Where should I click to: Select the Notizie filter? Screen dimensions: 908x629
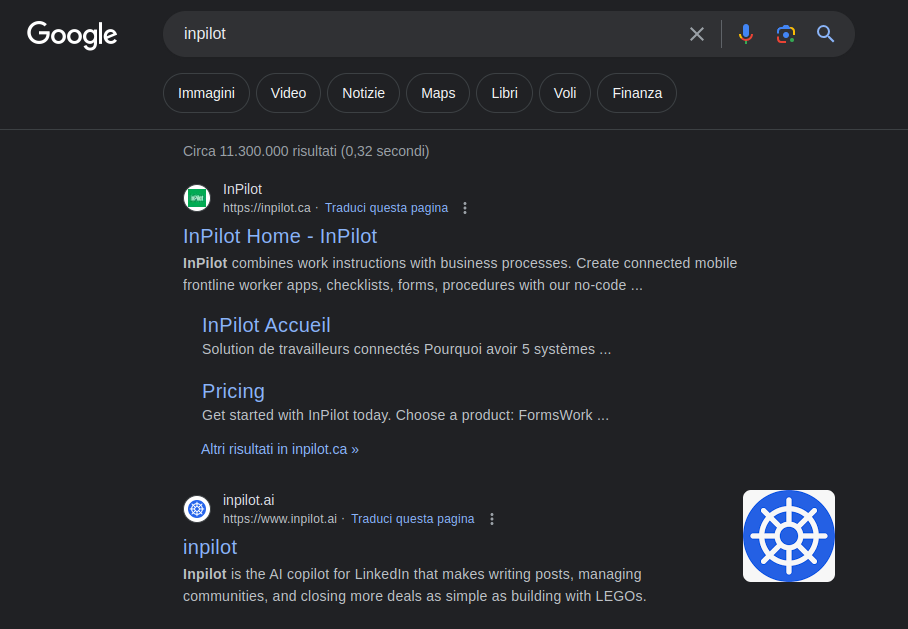[x=363, y=93]
